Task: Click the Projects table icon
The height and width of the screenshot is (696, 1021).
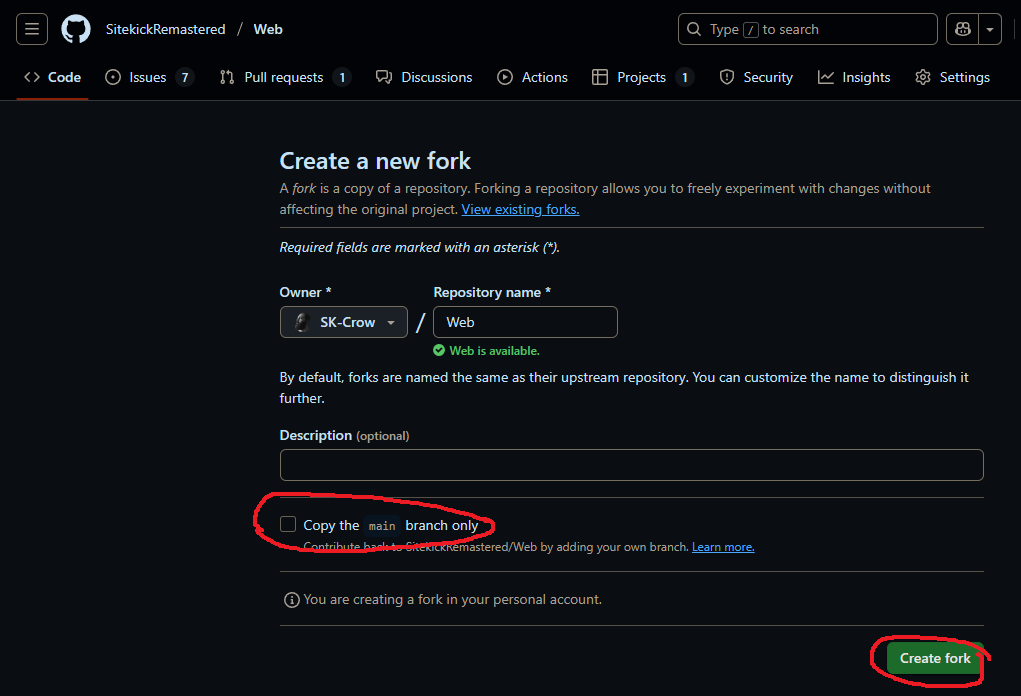Action: pyautogui.click(x=600, y=77)
